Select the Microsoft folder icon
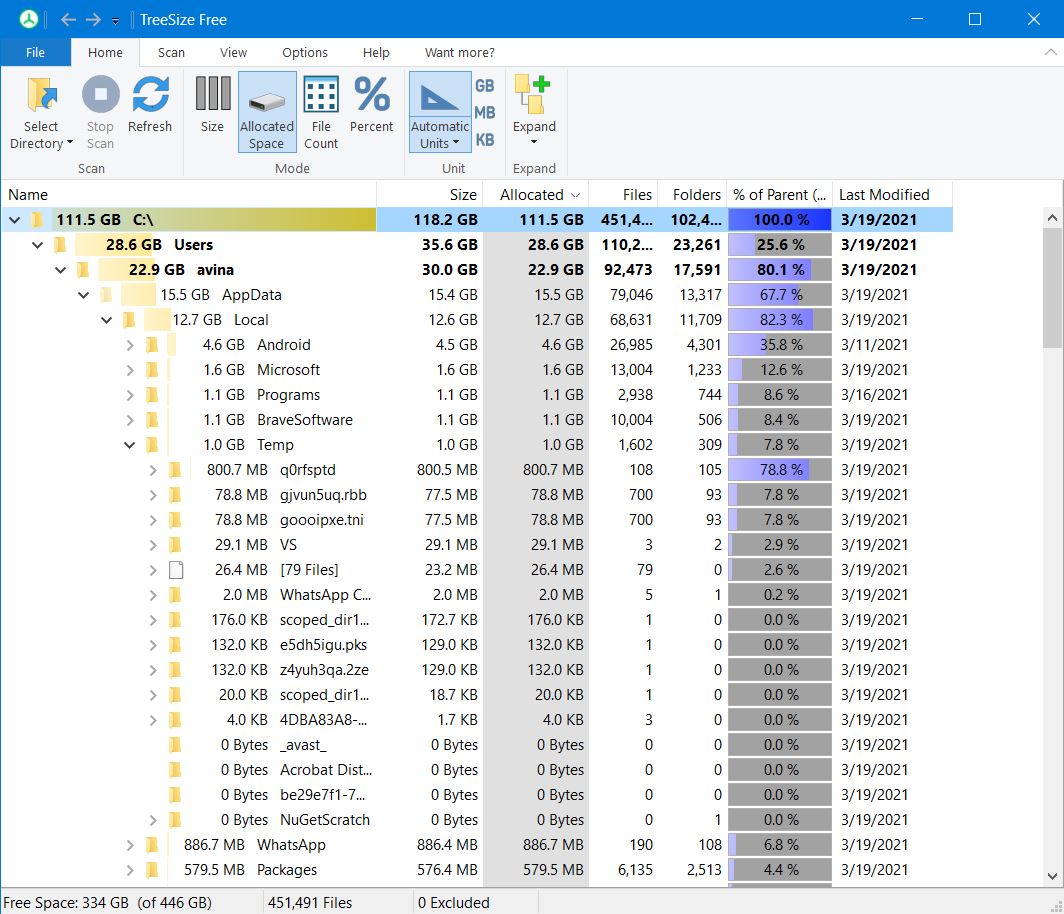This screenshot has height=914, width=1064. click(x=152, y=370)
